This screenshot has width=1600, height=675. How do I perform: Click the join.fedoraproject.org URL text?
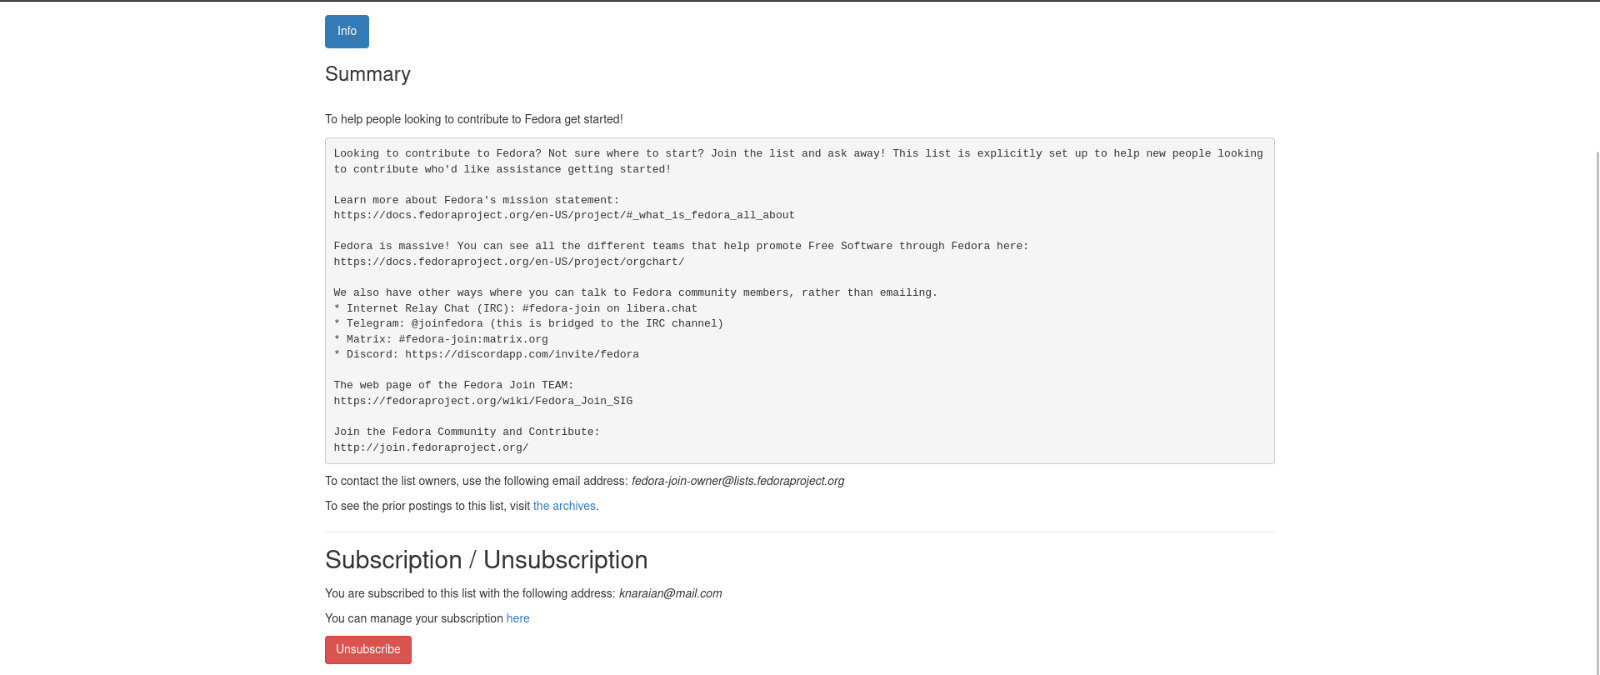tap(431, 448)
